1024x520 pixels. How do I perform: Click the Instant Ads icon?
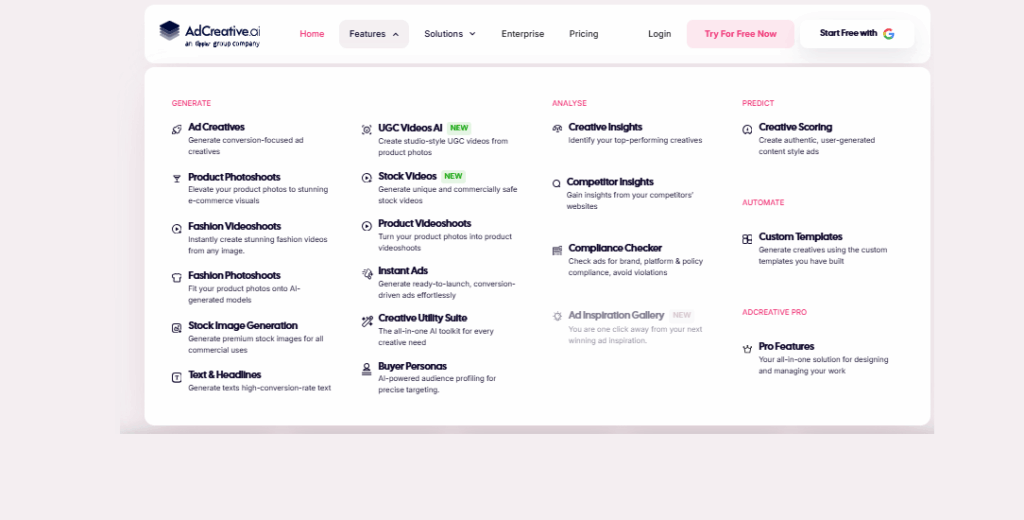click(x=367, y=274)
